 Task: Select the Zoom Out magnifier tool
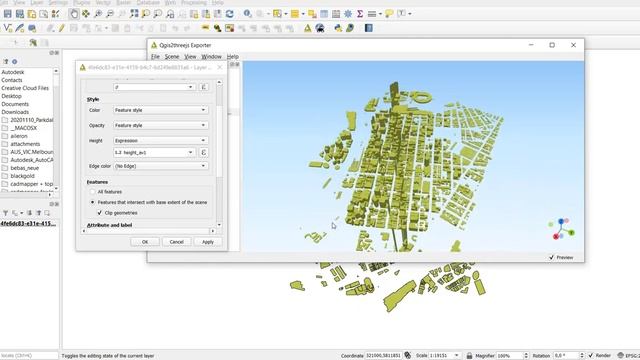110,14
